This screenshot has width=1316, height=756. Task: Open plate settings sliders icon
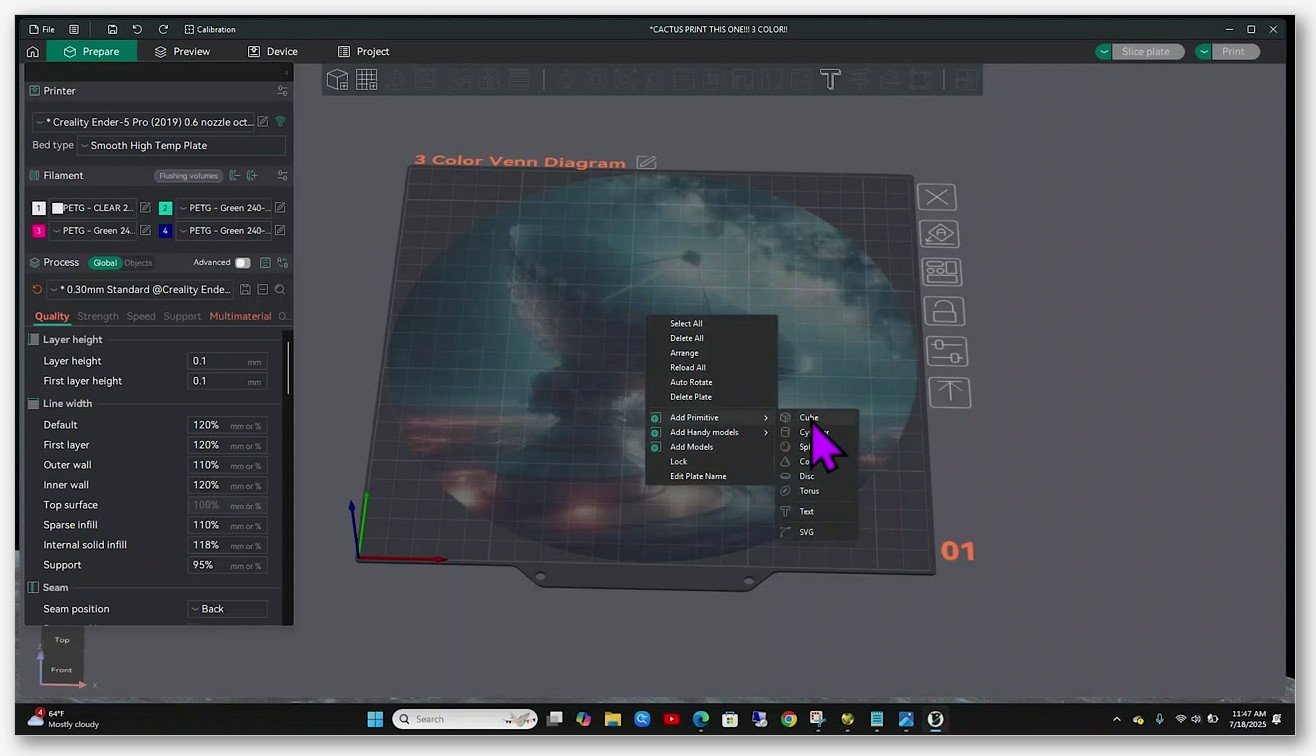click(x=946, y=351)
